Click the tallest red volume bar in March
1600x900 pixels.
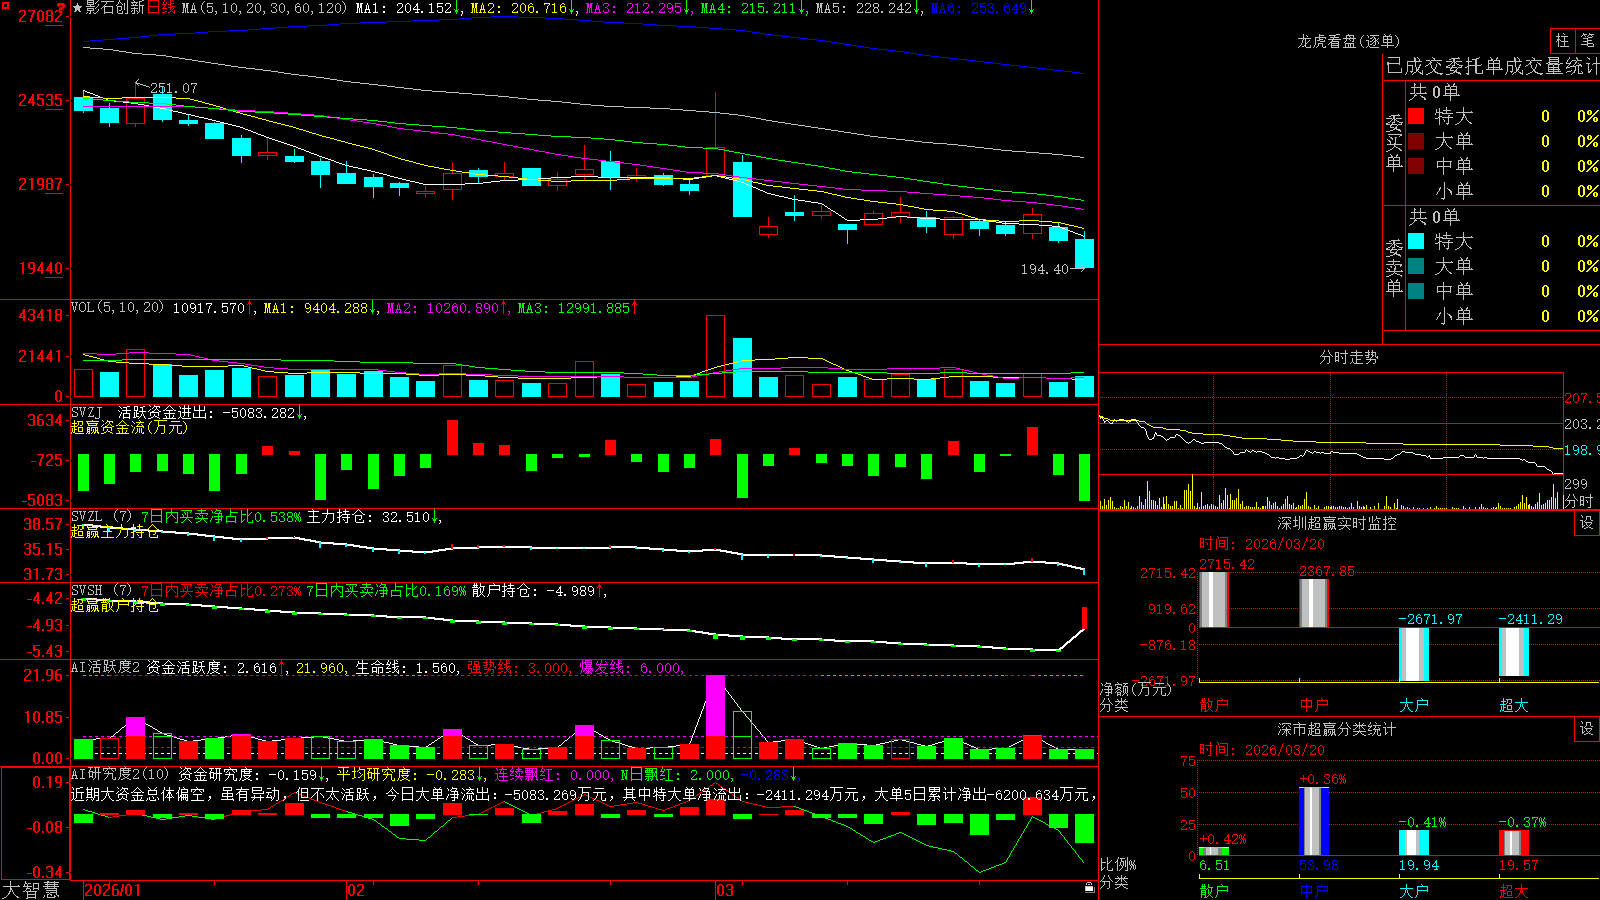pos(715,356)
